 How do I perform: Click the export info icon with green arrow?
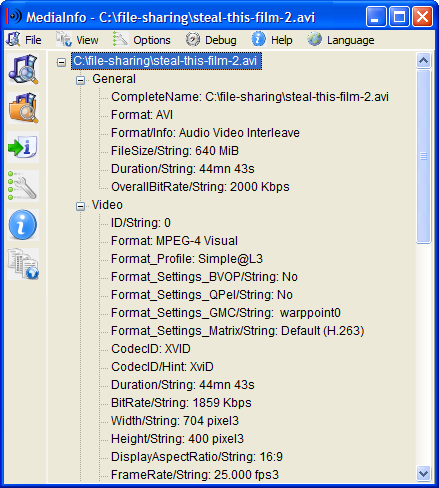coord(23,147)
